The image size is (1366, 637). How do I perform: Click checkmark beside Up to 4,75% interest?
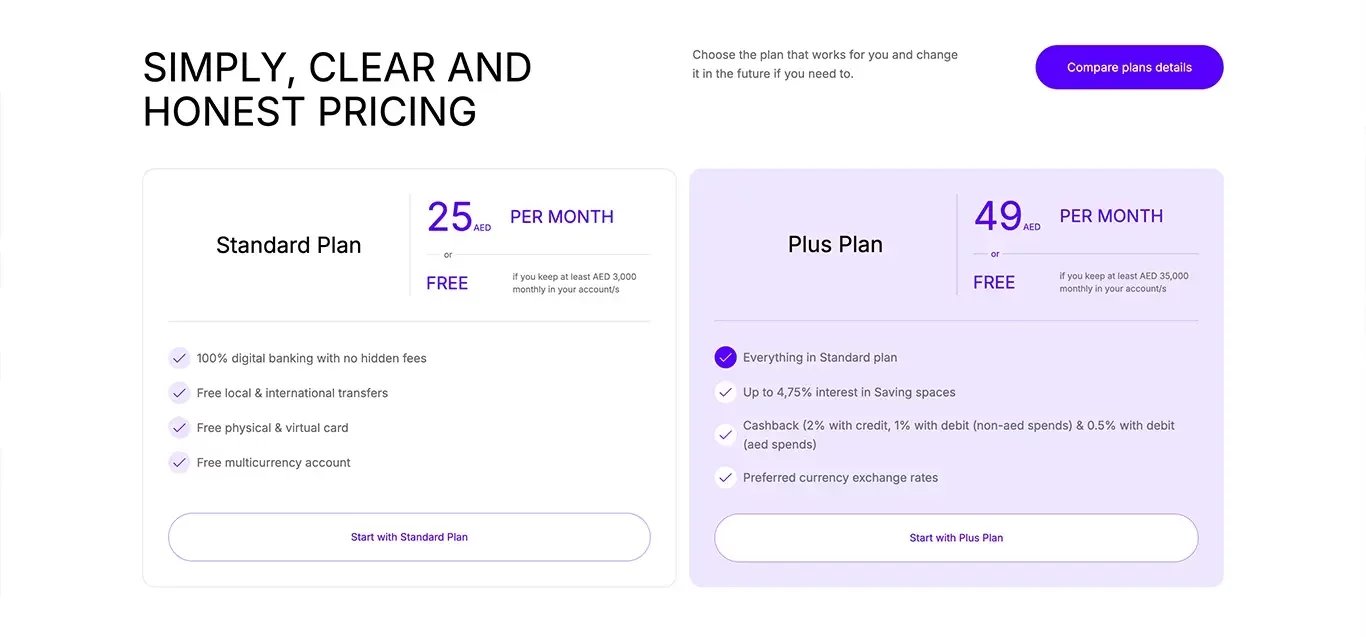click(x=726, y=392)
